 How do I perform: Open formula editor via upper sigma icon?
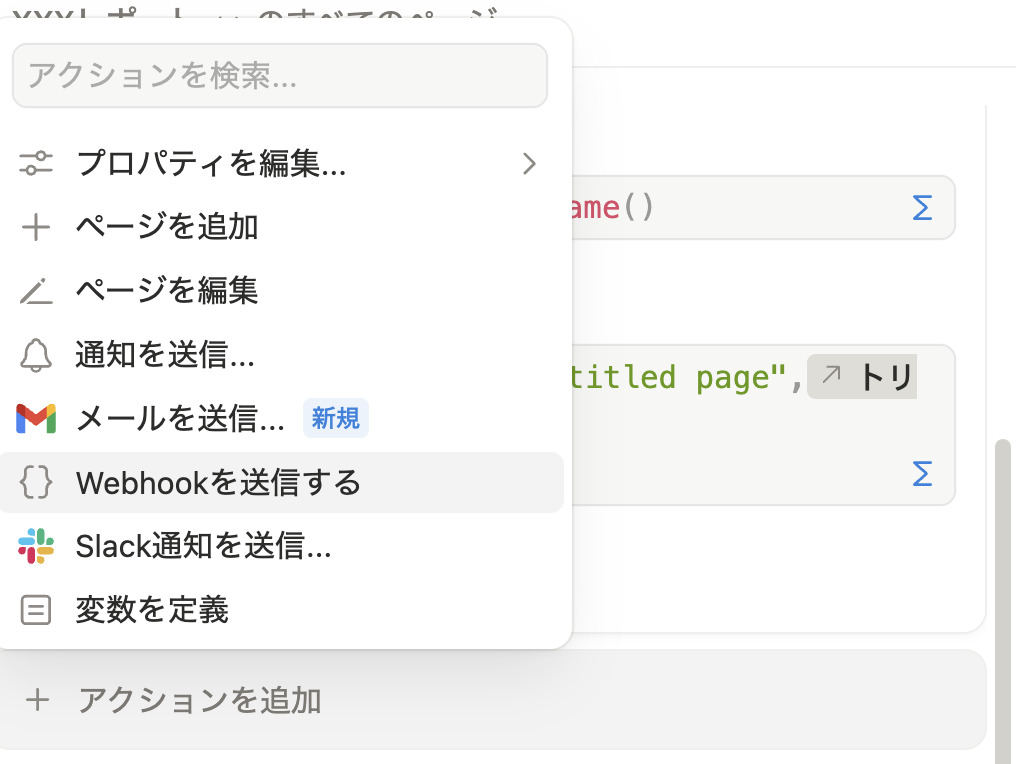pos(922,208)
